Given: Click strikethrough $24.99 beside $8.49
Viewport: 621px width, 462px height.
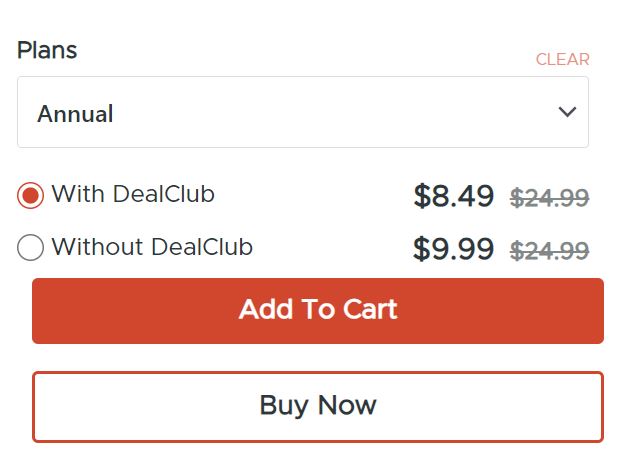Looking at the screenshot, I should coord(549,198).
